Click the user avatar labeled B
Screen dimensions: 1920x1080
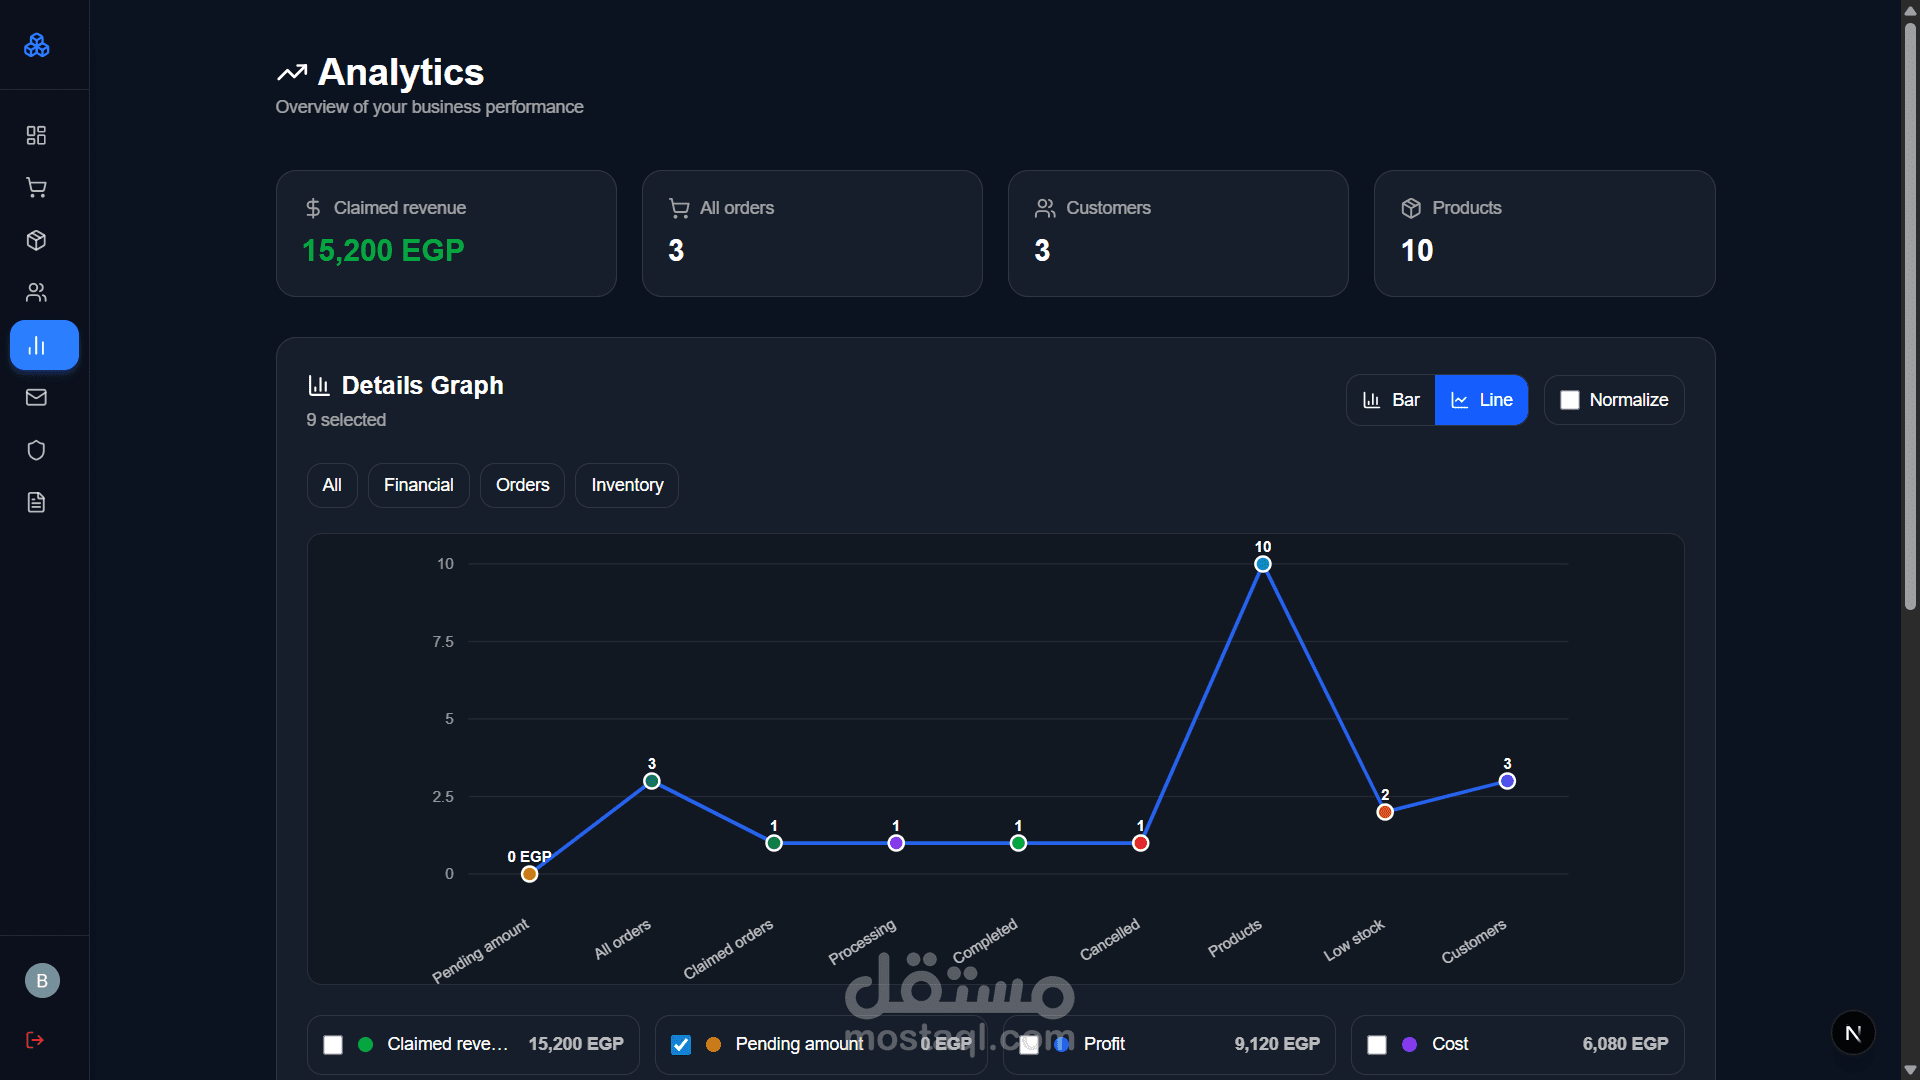(42, 981)
